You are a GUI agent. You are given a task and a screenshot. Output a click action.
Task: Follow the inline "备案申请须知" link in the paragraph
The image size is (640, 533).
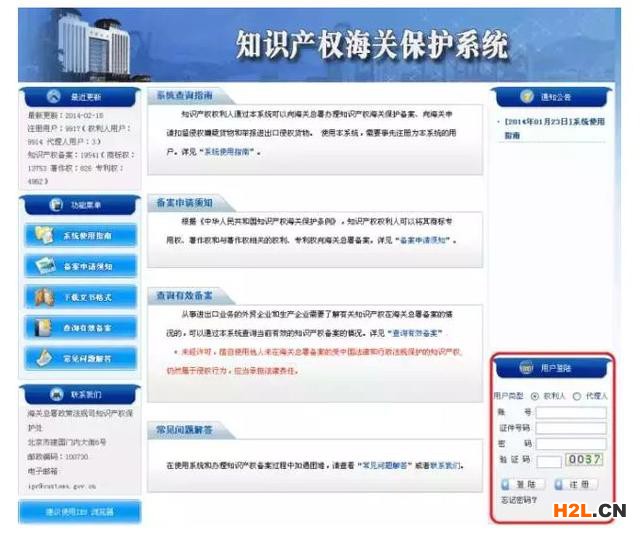click(422, 240)
